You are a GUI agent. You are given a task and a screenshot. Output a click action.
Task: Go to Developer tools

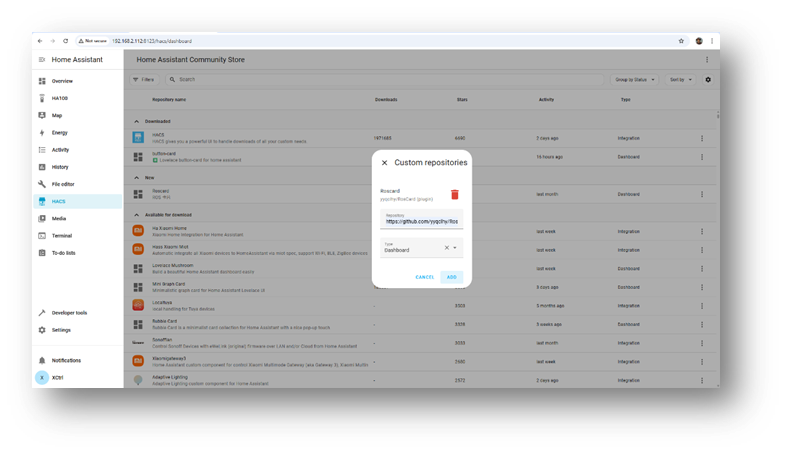69,313
